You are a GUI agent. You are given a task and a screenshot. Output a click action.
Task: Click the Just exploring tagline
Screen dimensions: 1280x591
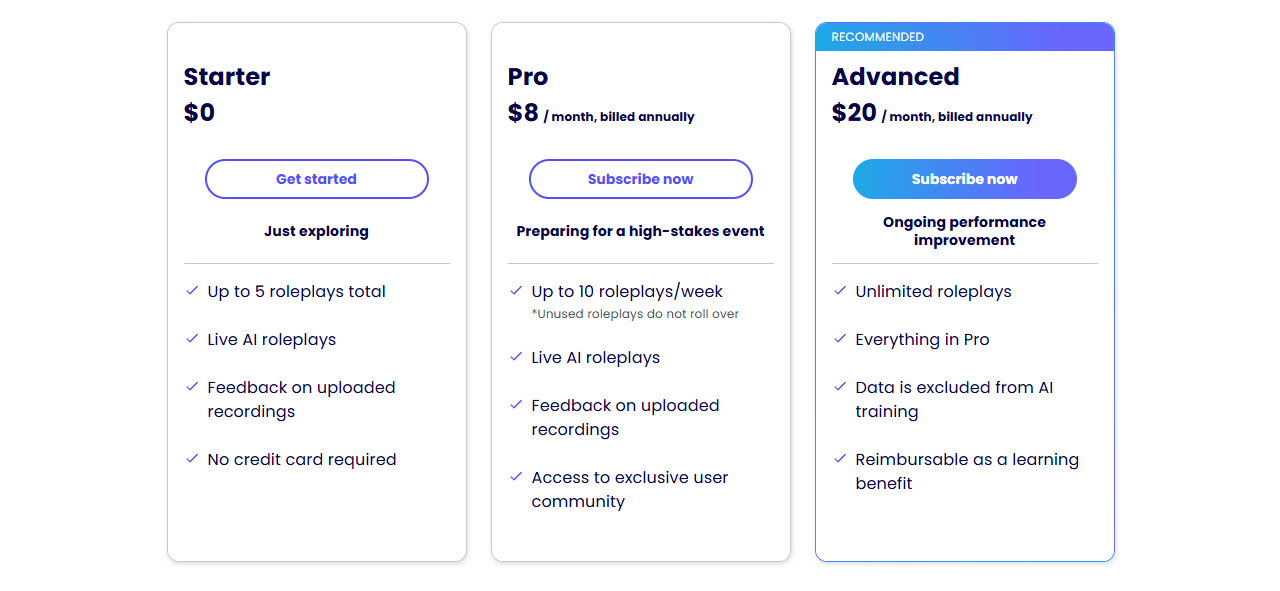pos(317,231)
